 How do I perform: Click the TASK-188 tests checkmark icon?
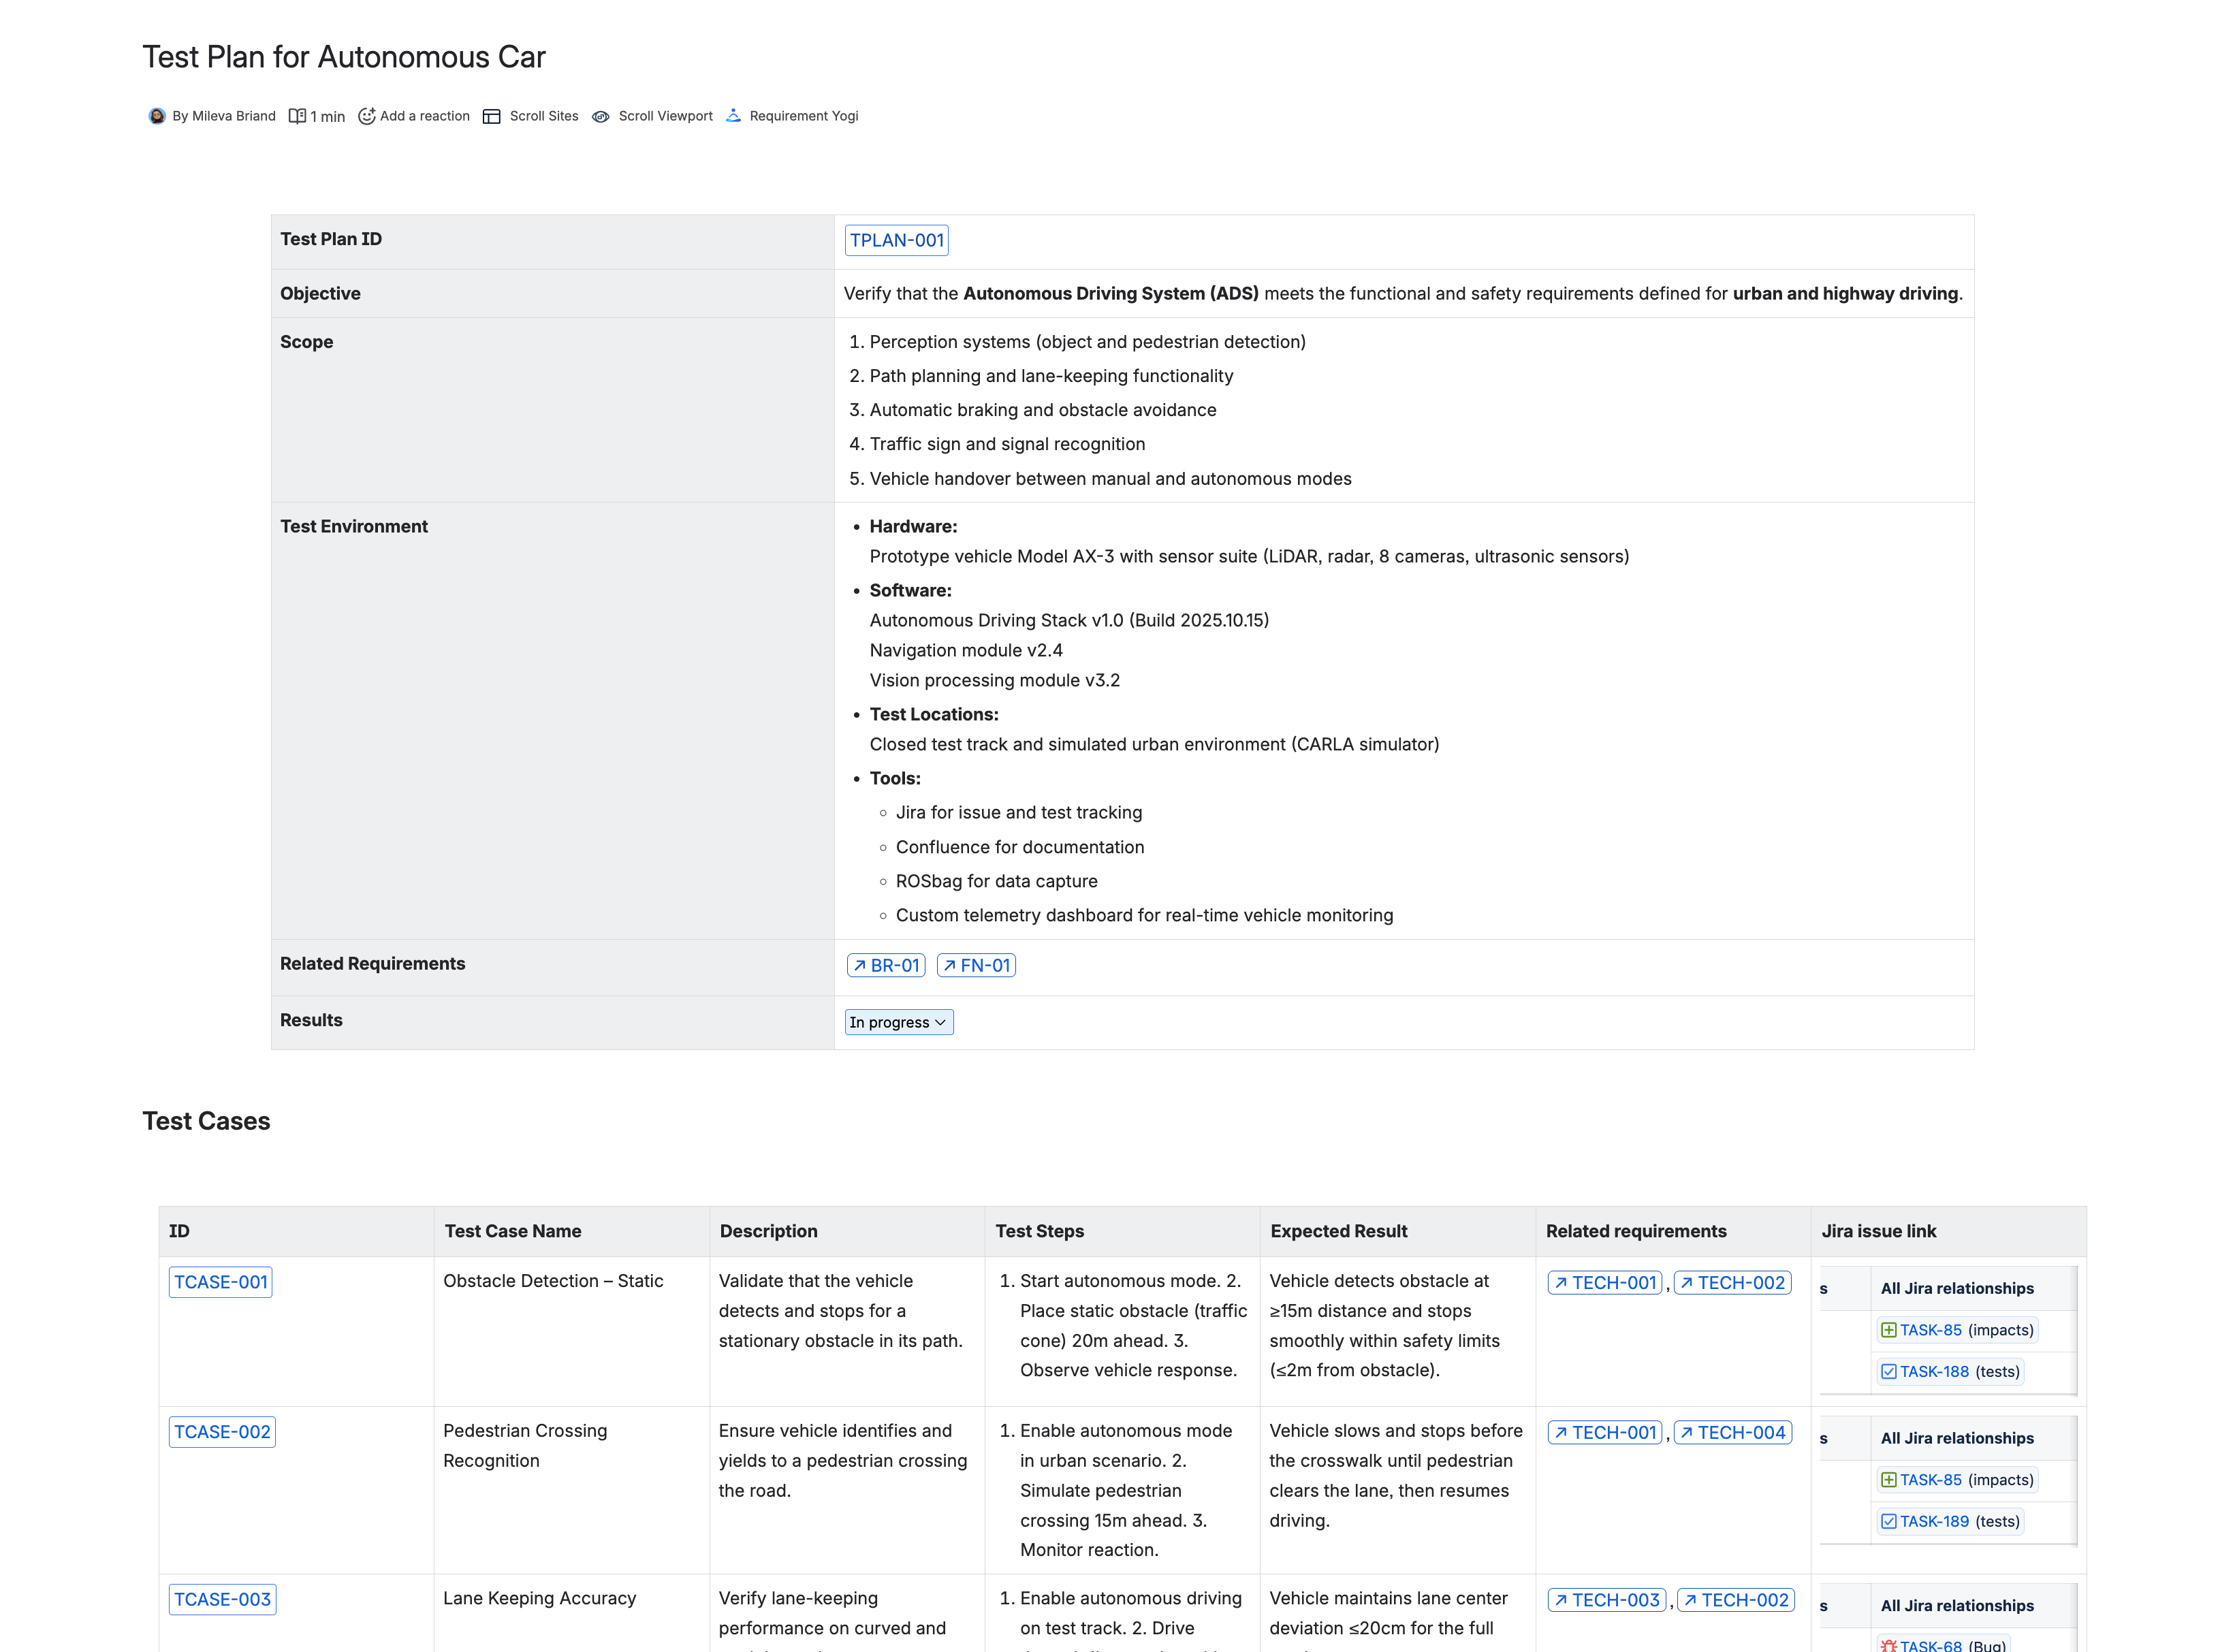coord(1889,1371)
